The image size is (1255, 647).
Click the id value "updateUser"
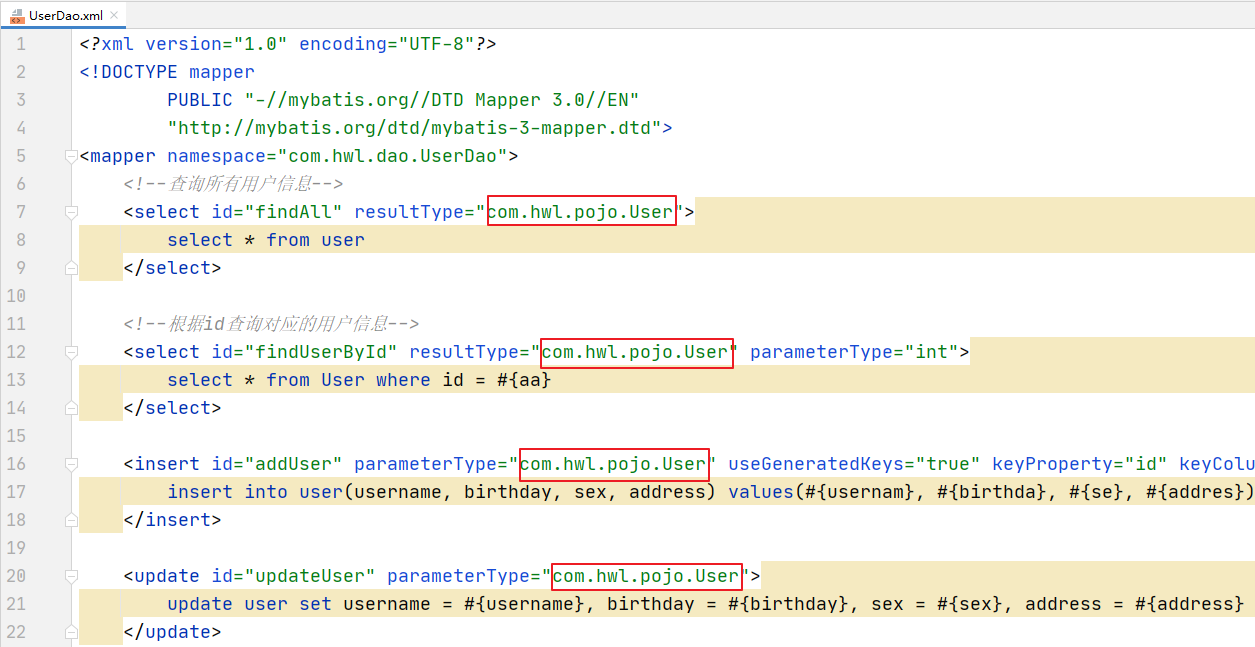coord(310,576)
